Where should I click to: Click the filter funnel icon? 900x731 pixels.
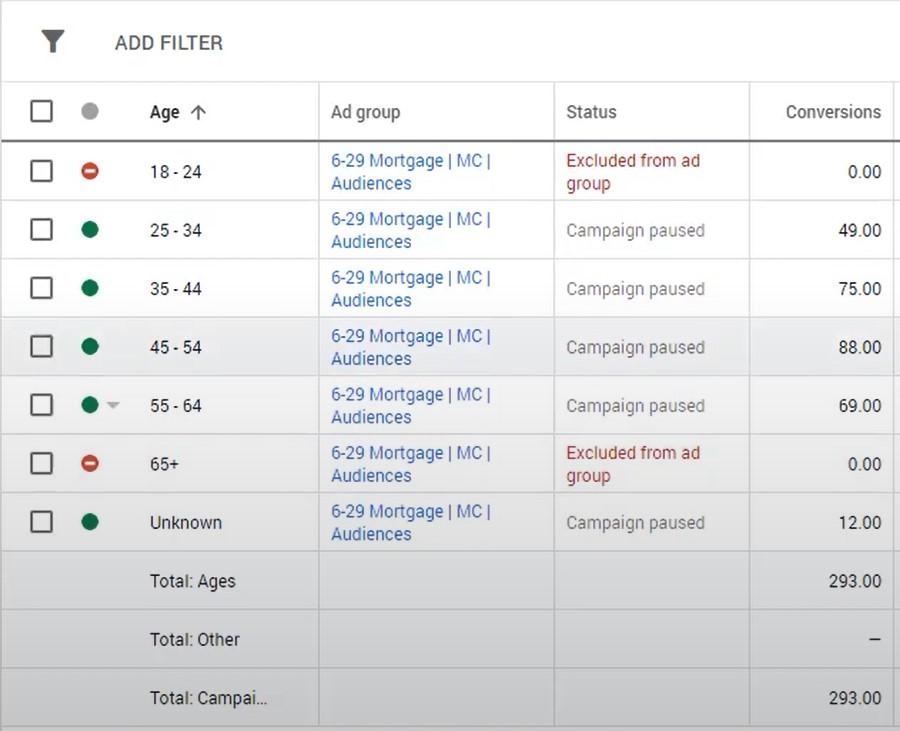53,42
